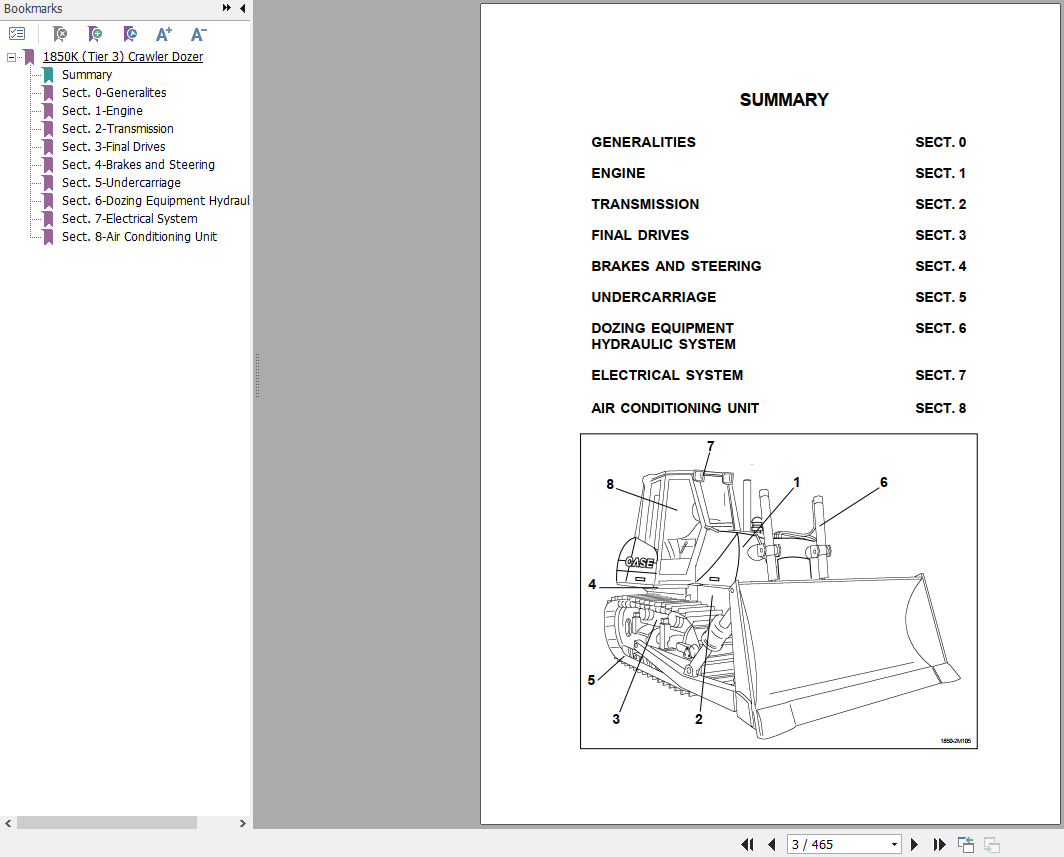Select the Sect. 1-Engine bookmark
The width and height of the screenshot is (1064, 857).
[102, 111]
